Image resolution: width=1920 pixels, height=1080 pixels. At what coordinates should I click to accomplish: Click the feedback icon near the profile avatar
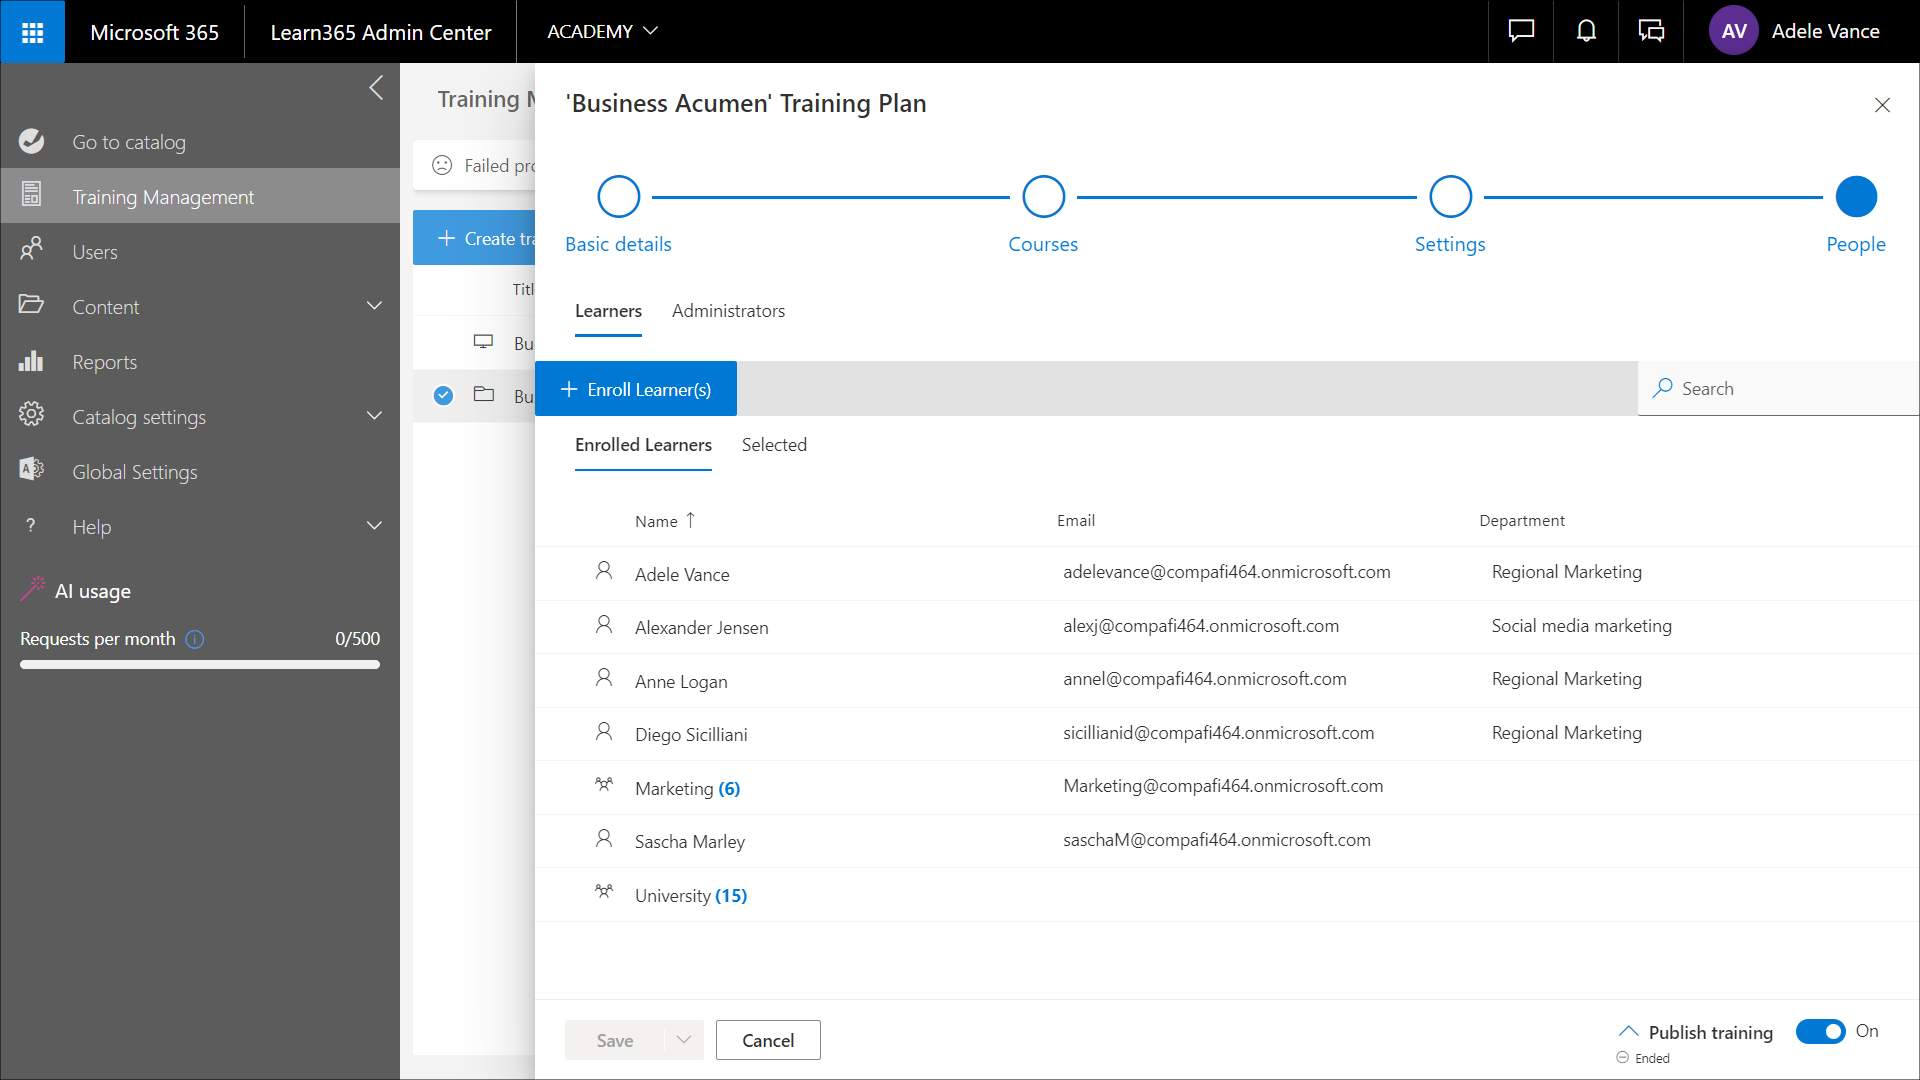tap(1651, 31)
